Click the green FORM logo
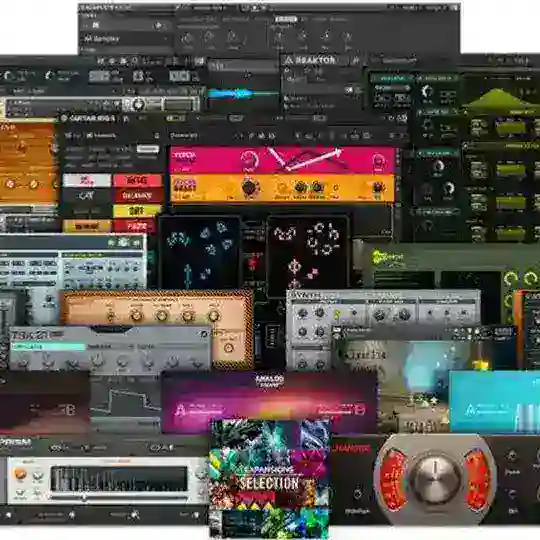Screen dimensions: 540x540 (388, 257)
